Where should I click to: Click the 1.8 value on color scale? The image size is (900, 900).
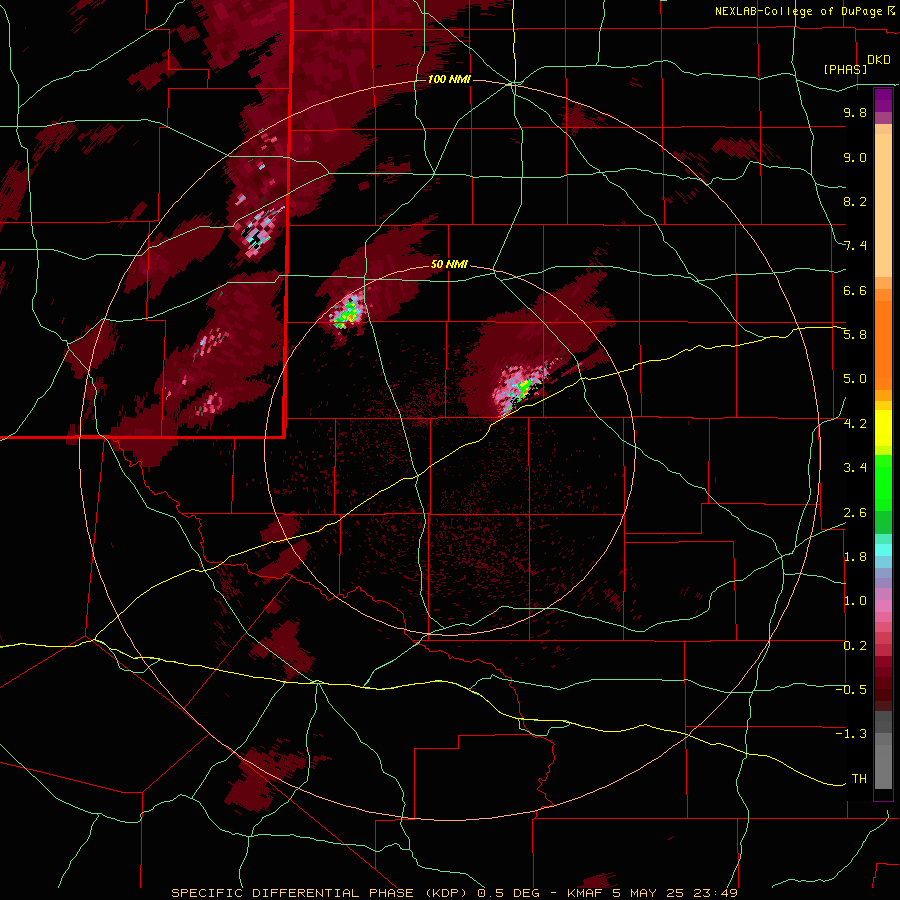coord(855,557)
